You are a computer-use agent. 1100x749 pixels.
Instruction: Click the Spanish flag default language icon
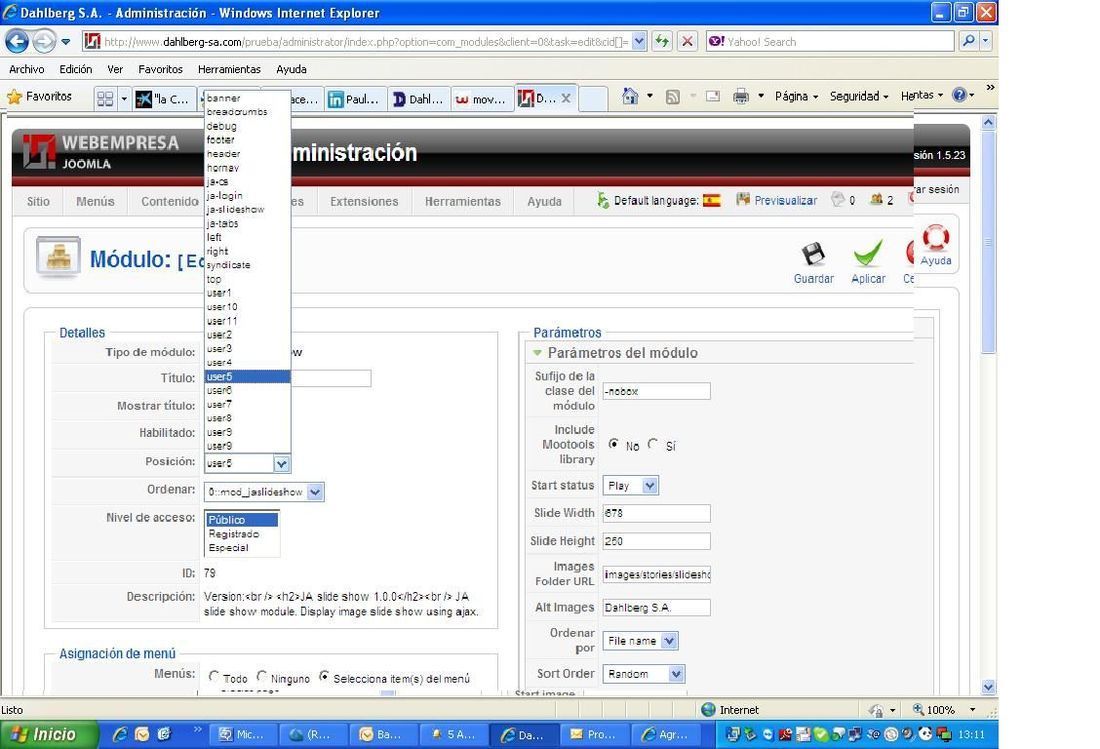point(711,201)
